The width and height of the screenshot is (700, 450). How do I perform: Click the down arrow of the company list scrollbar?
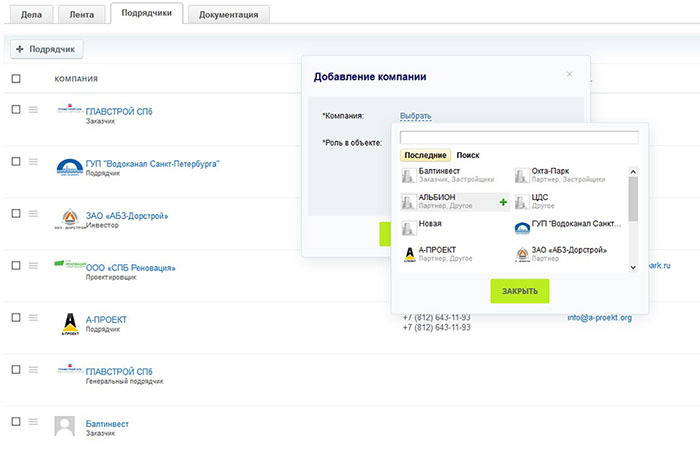pos(632,267)
